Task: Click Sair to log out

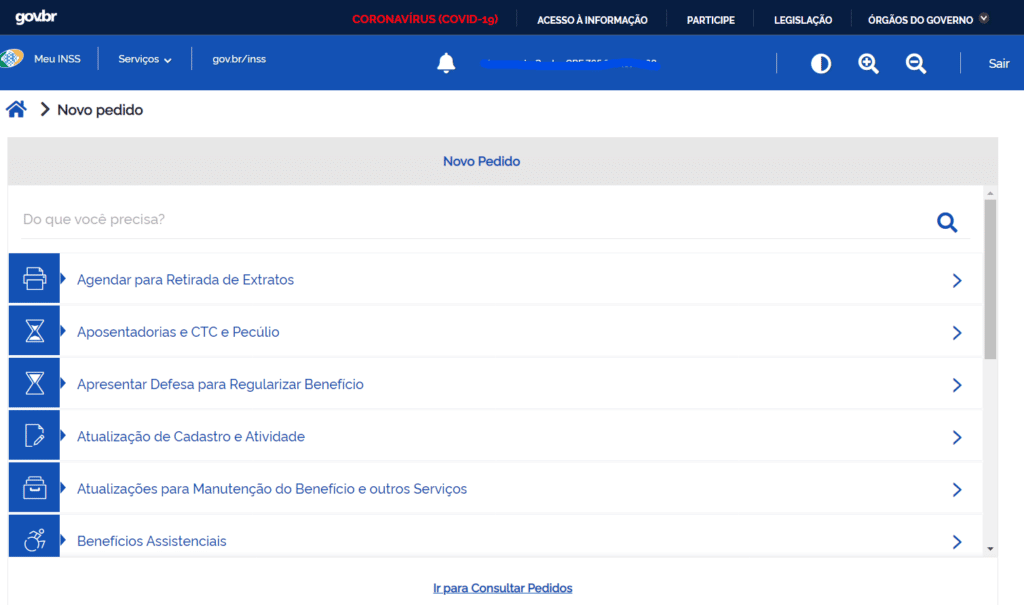Action: (998, 63)
